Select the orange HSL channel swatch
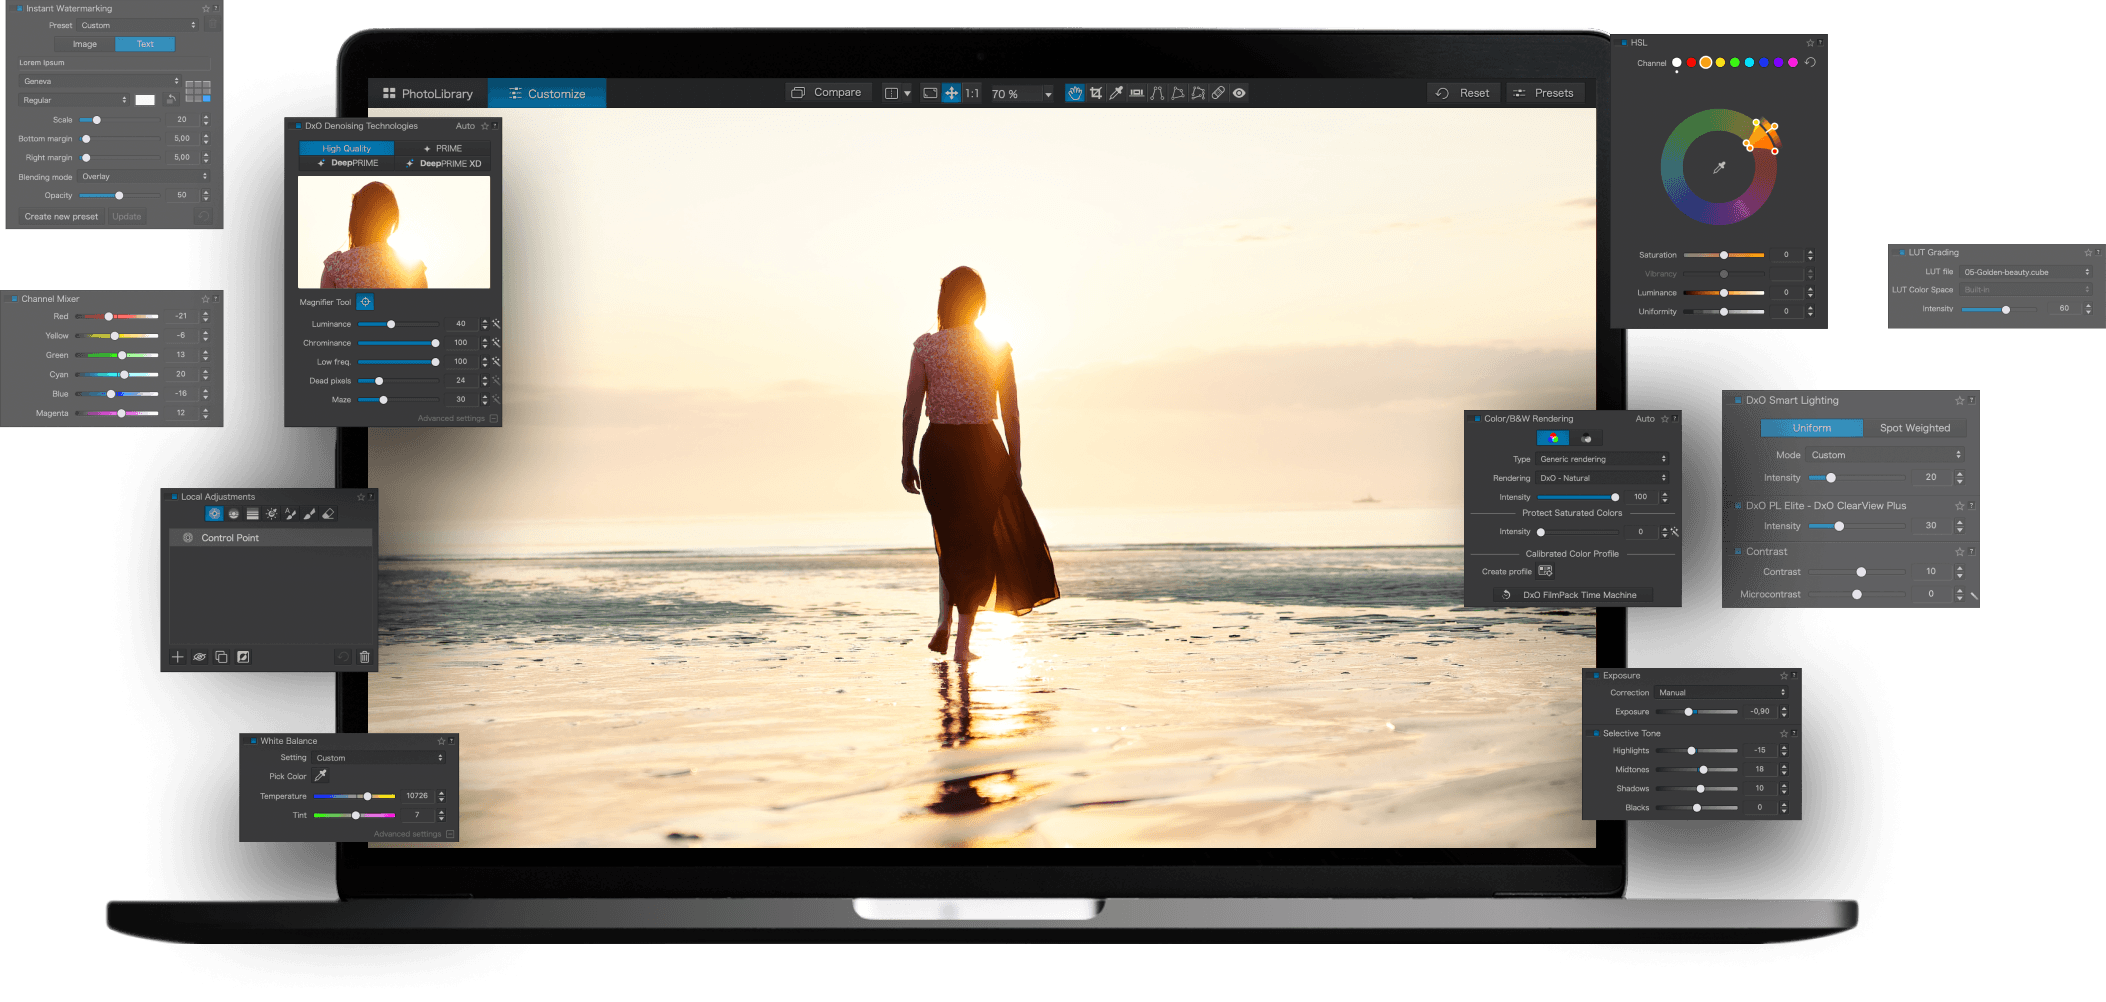Viewport: 2106px width, 1002px height. 1705,62
